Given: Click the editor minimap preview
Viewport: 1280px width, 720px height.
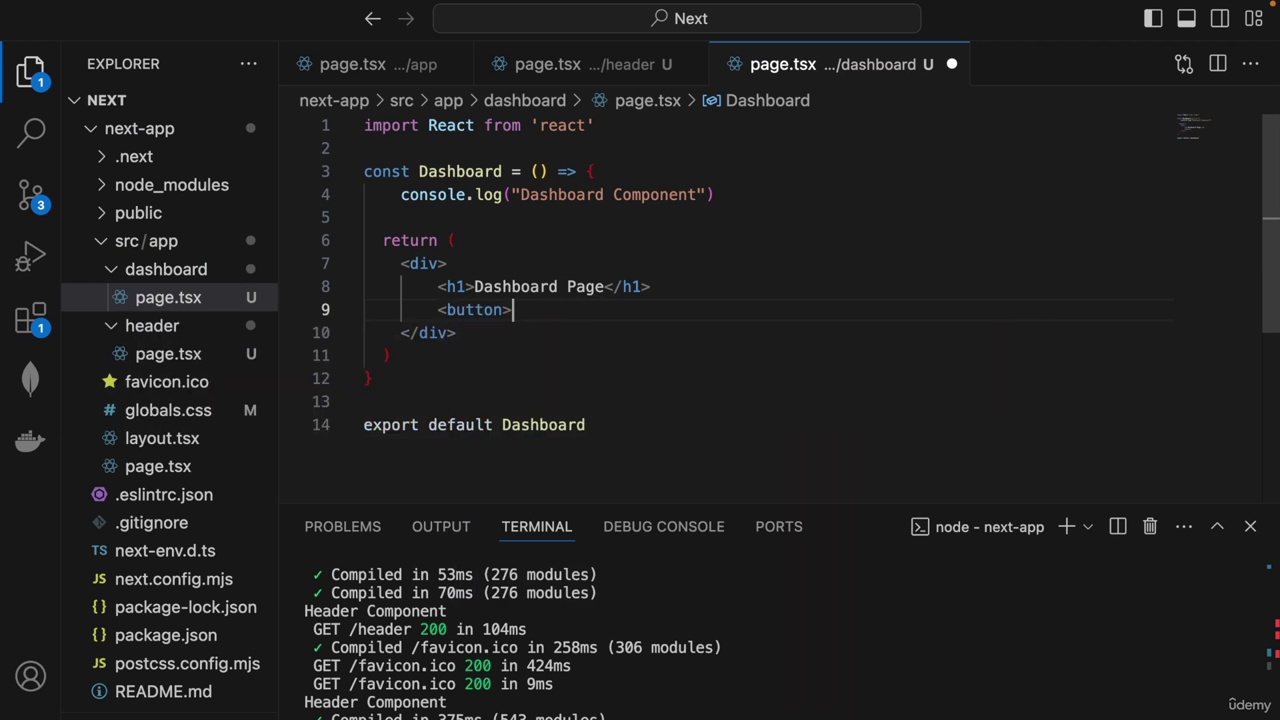Looking at the screenshot, I should (x=1193, y=127).
